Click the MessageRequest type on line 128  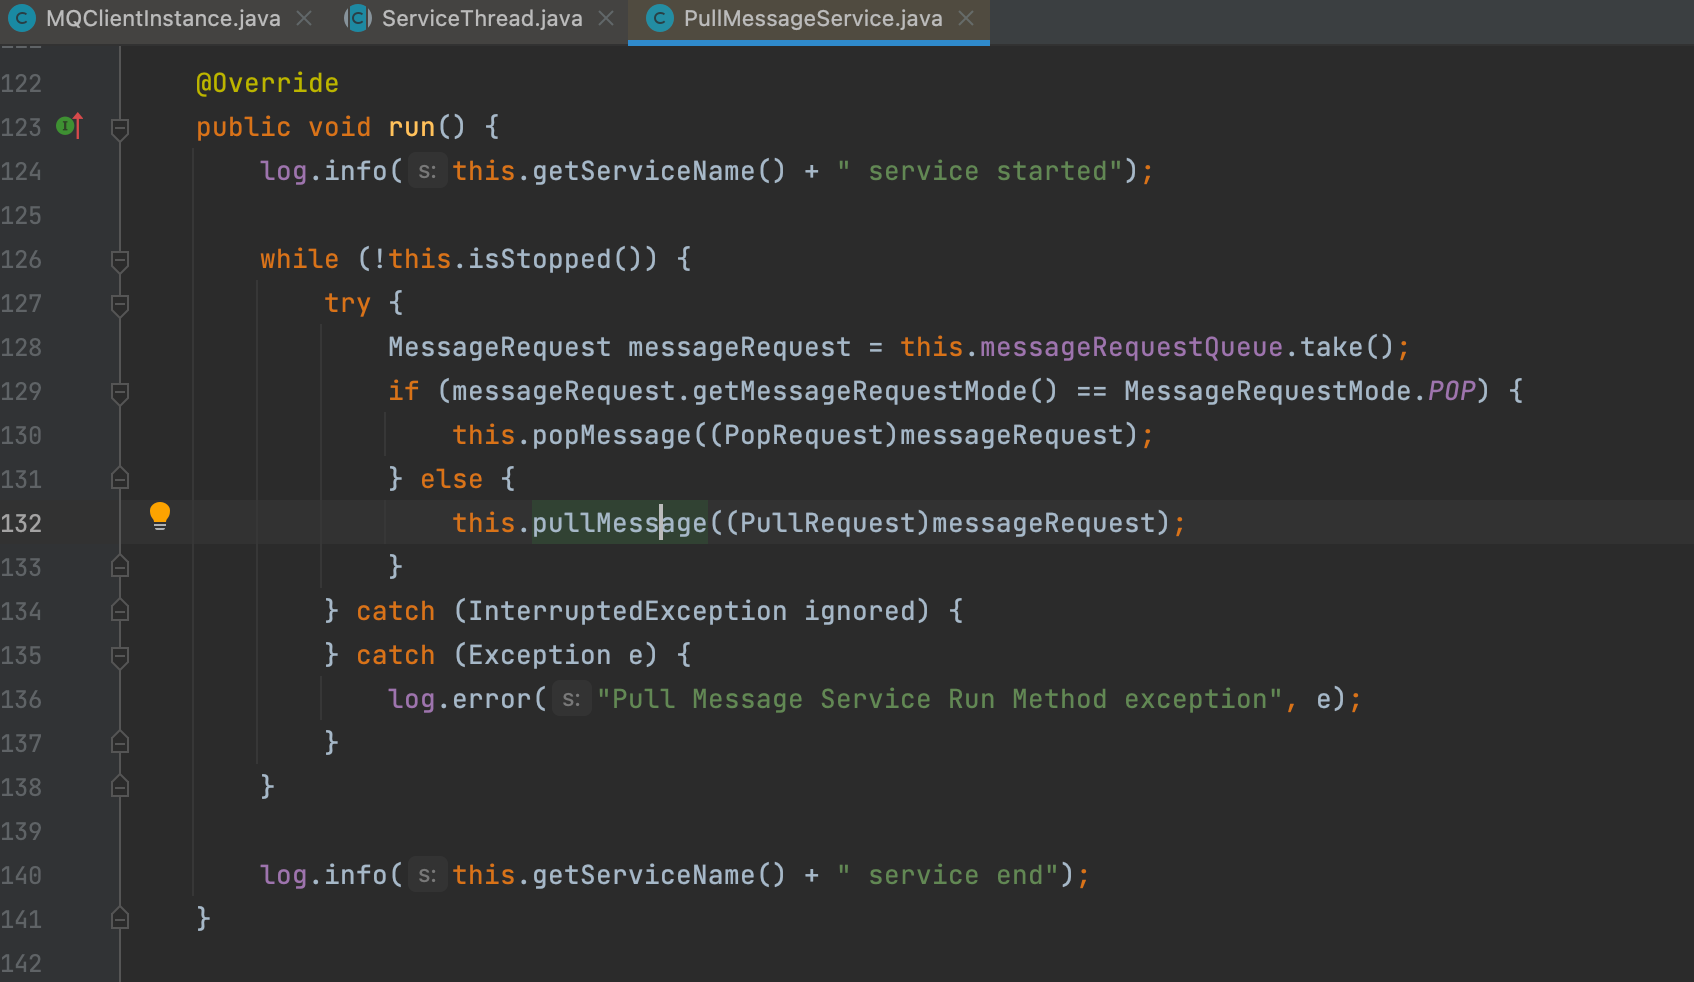[x=500, y=347]
